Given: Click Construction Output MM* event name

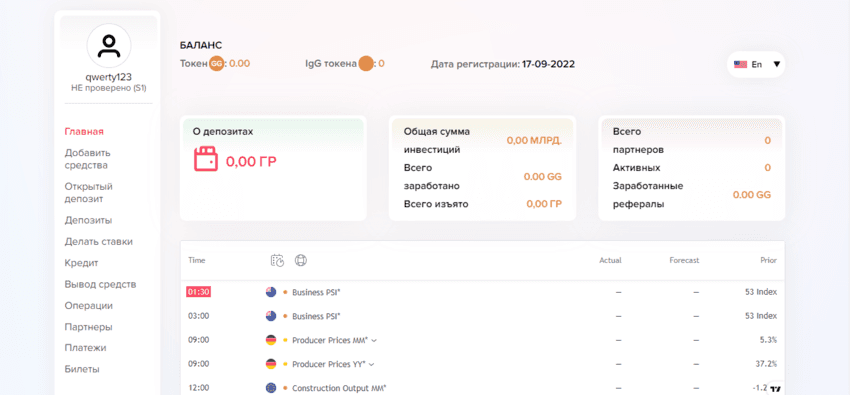Looking at the screenshot, I should 339,388.
